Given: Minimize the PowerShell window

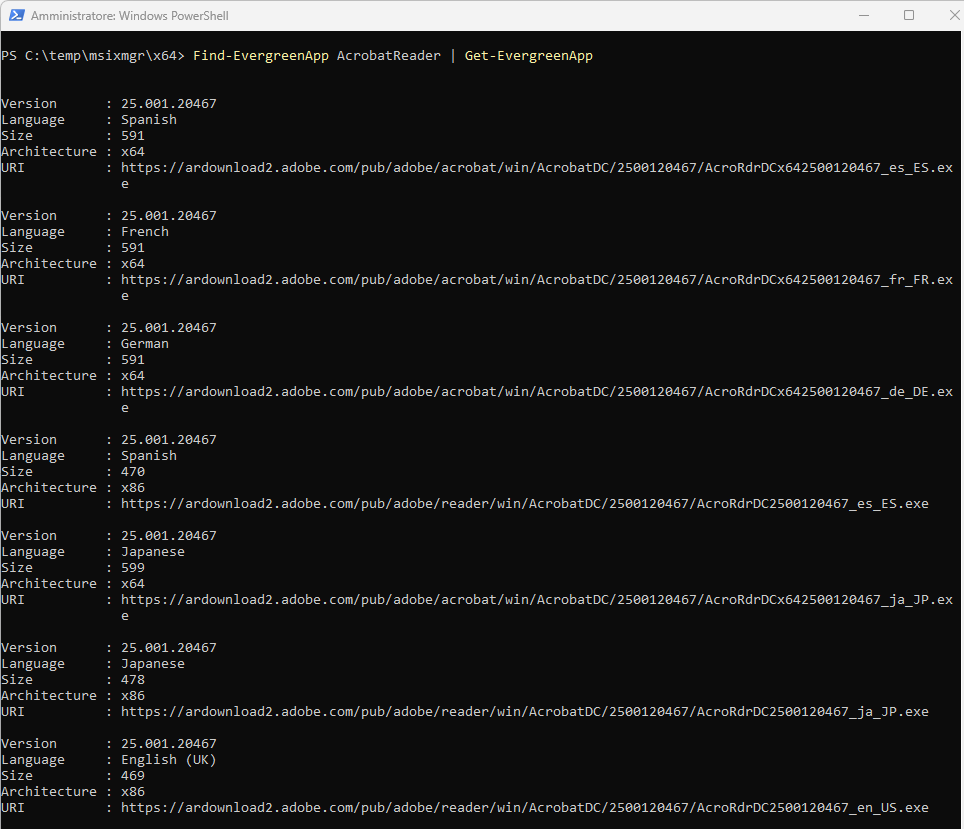Looking at the screenshot, I should click(864, 15).
